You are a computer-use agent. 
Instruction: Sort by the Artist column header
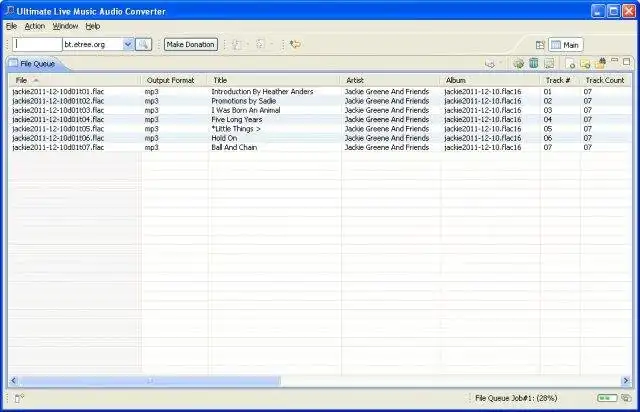[x=389, y=80]
